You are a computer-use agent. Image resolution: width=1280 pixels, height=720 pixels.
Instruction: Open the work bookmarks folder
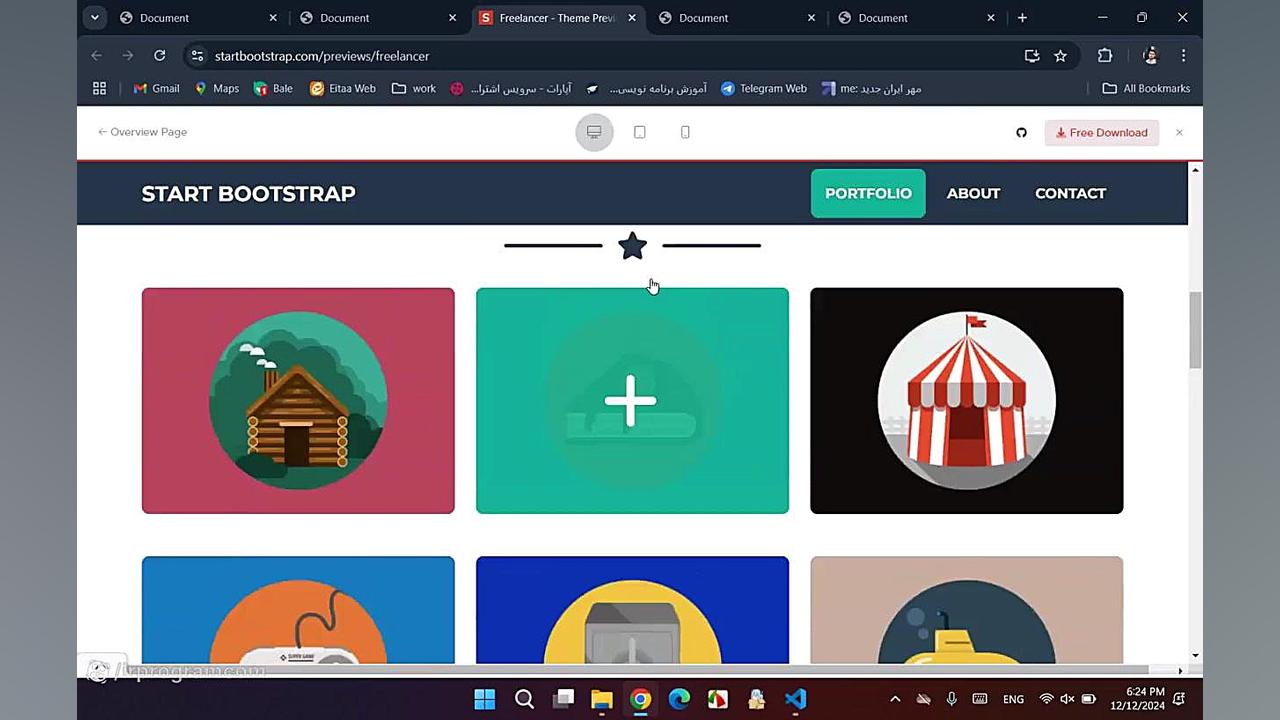coord(414,88)
